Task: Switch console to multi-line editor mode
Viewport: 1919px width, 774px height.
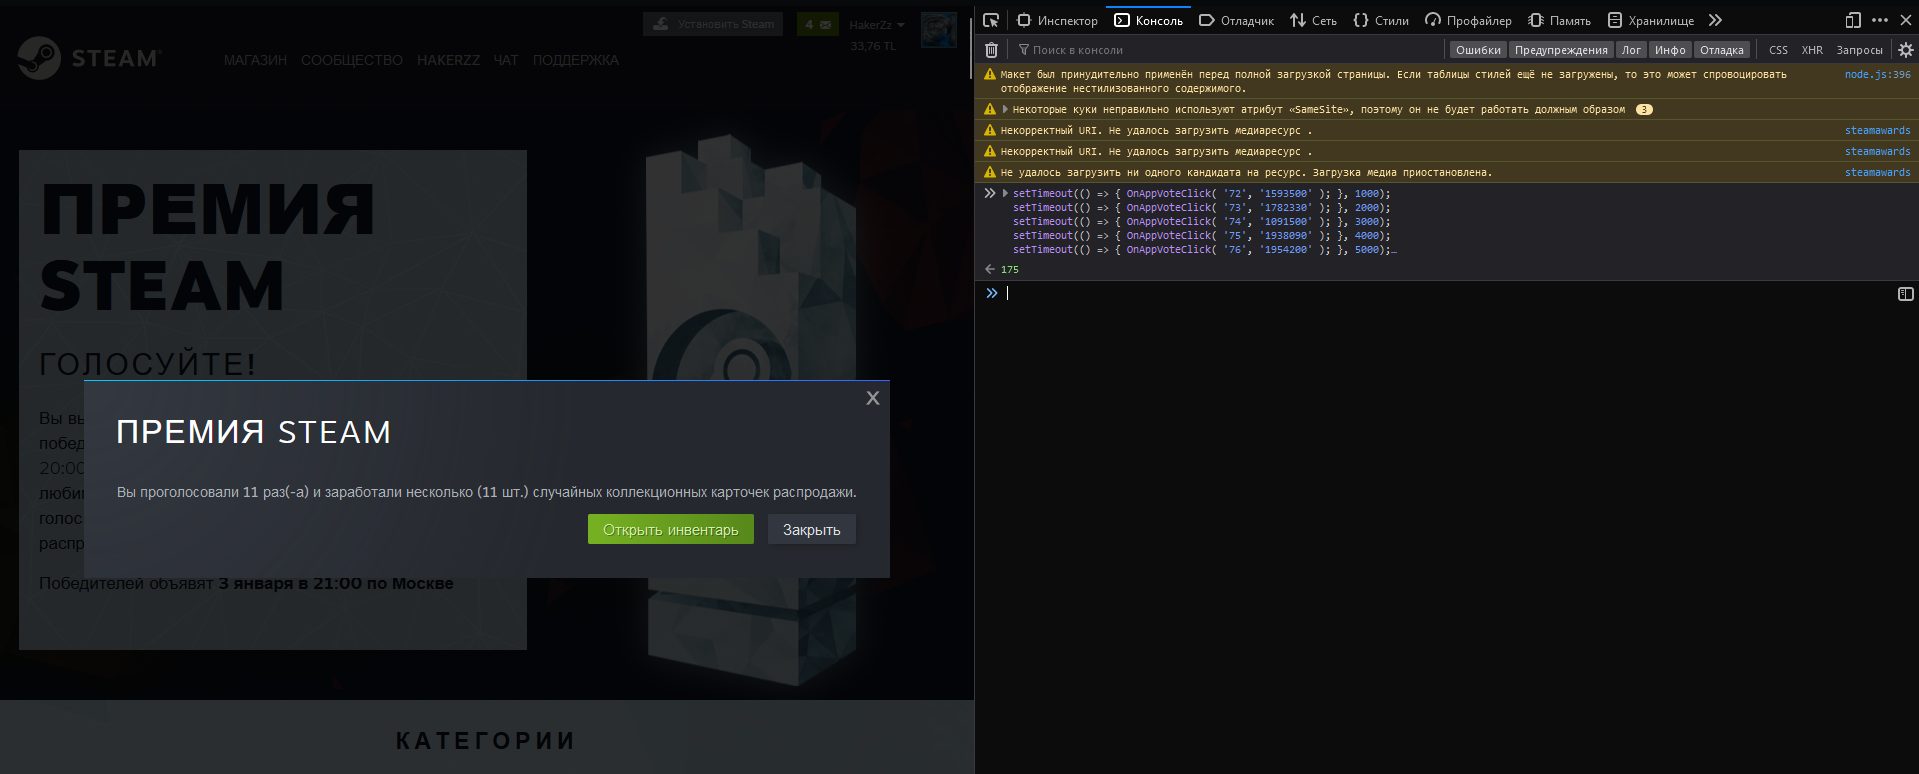Action: click(1906, 294)
